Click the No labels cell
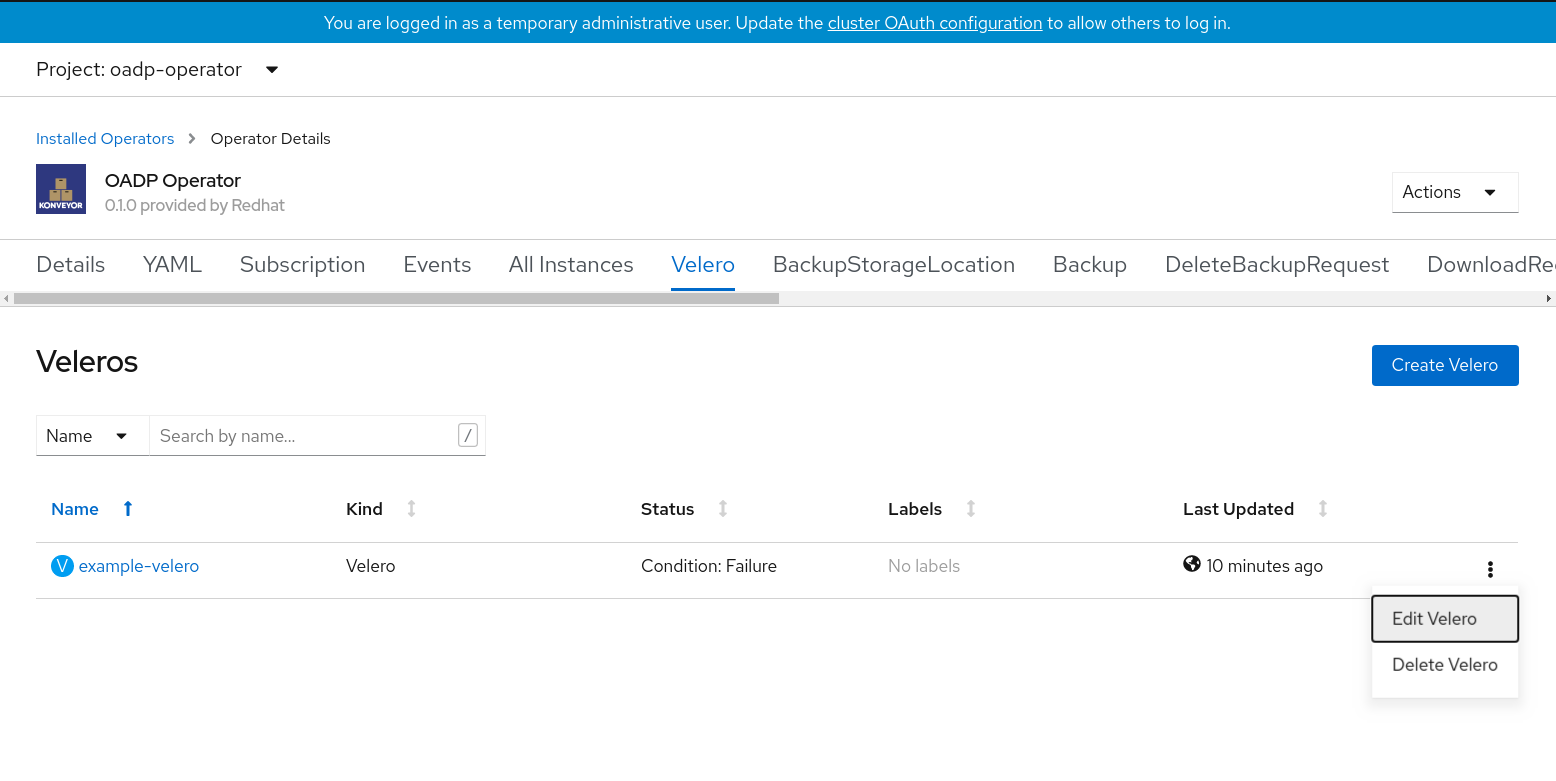 coord(924,566)
